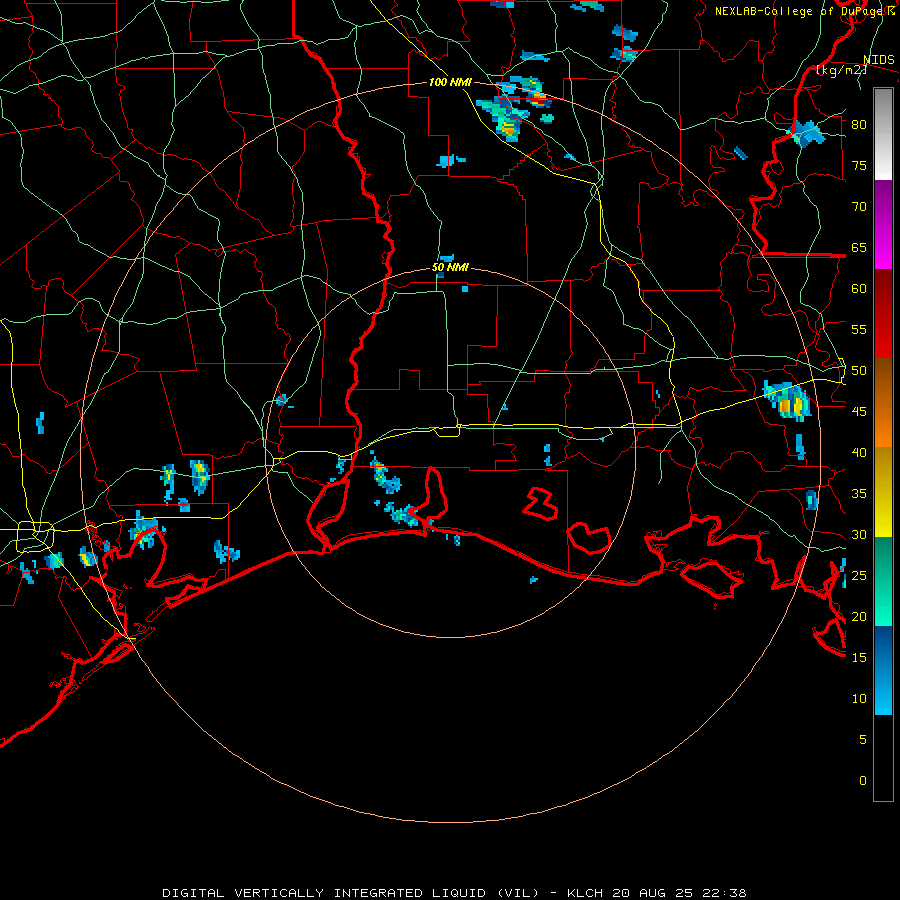Click the scale value 10
900x900 pixels.
point(859,699)
